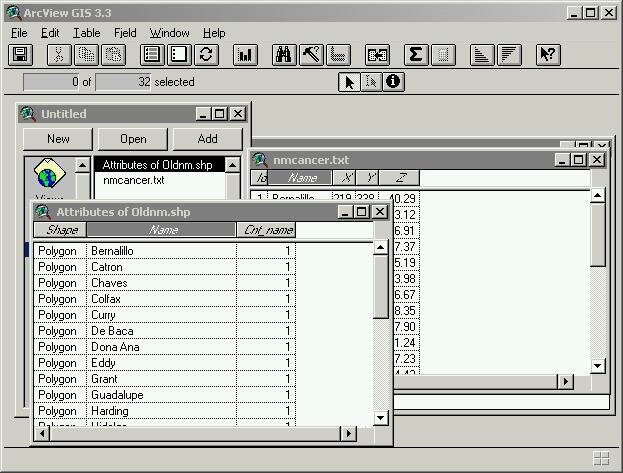
Task: Click the Grant record
Action: (164, 378)
